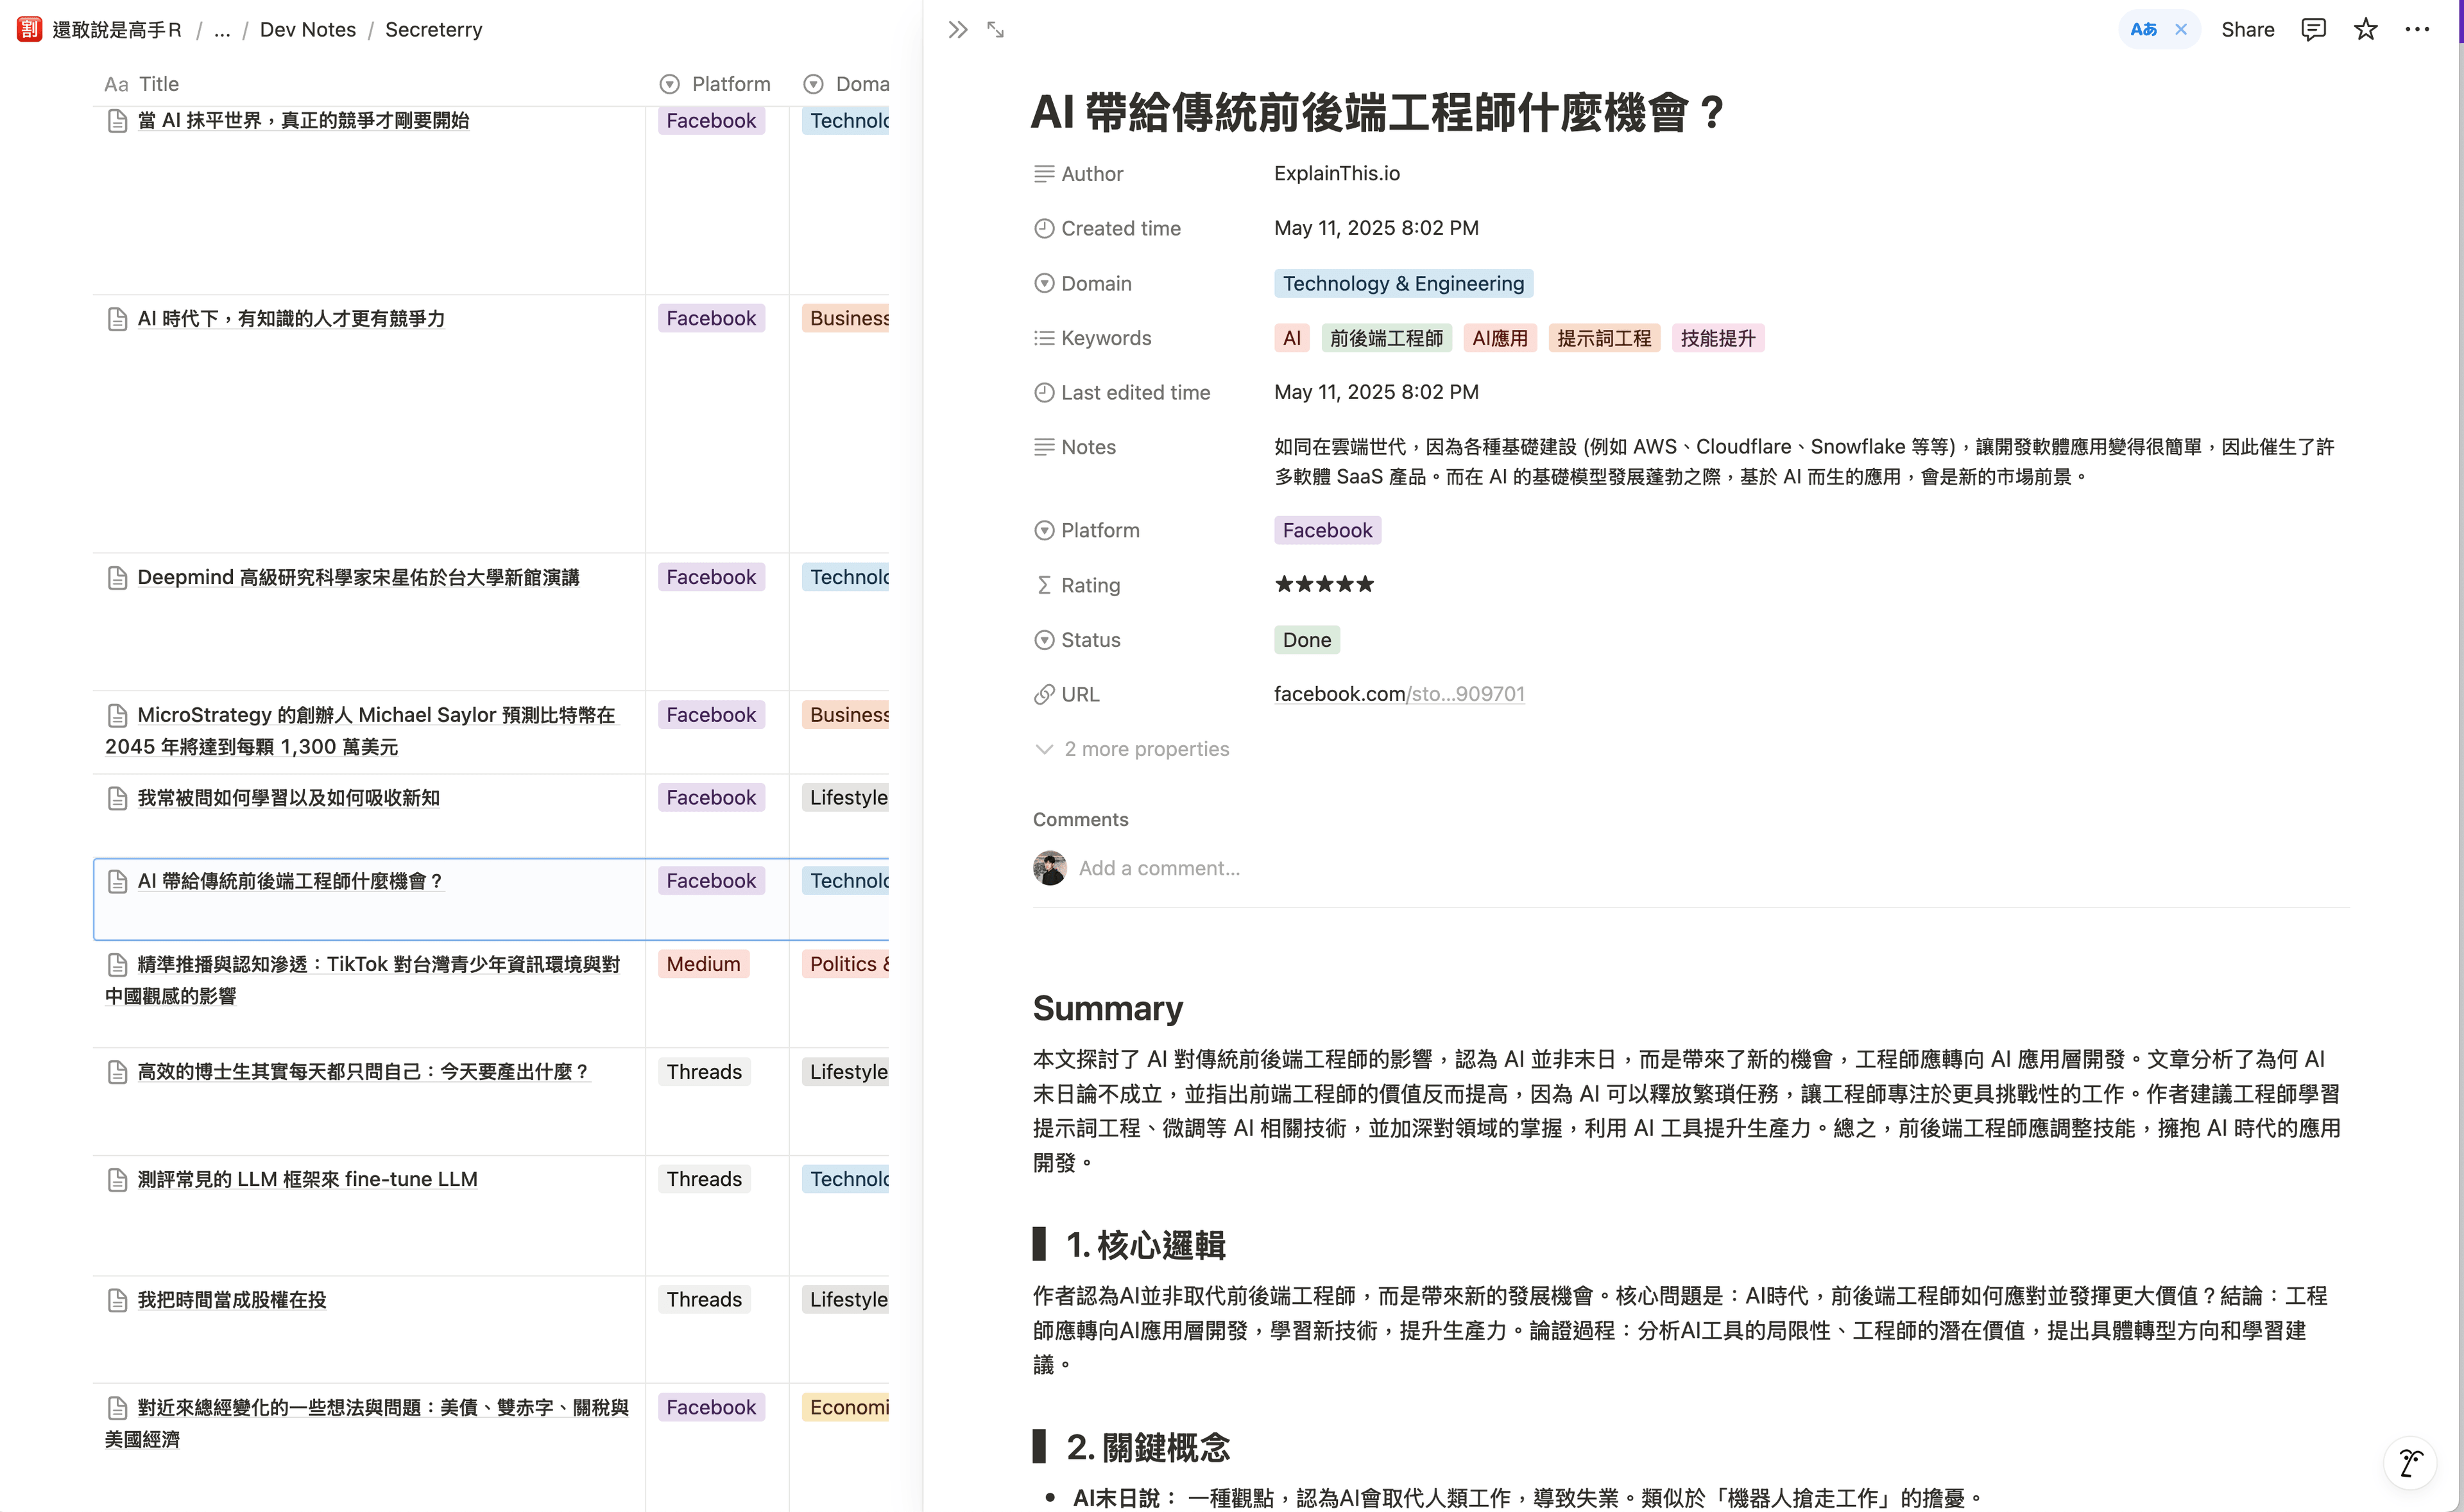Collapse the side peek with the double-chevron icon
This screenshot has height=1512, width=2464.
pos(957,29)
